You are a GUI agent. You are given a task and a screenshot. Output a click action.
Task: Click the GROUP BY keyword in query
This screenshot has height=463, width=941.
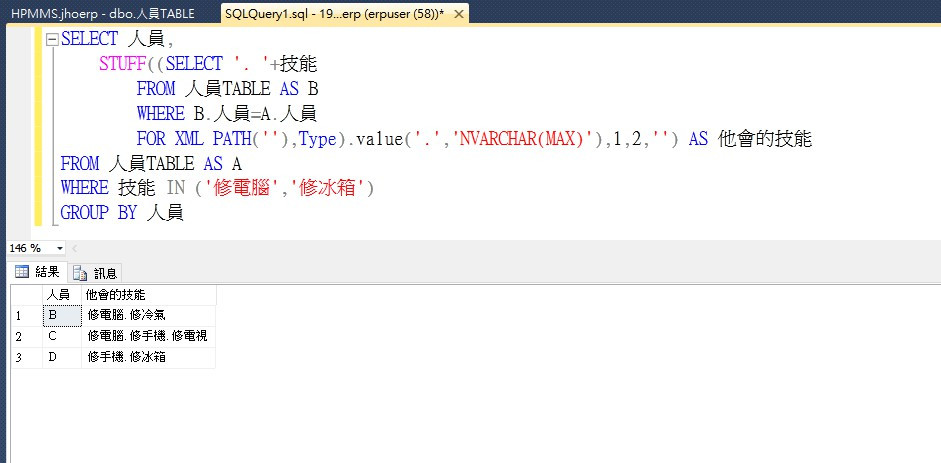[x=99, y=213]
